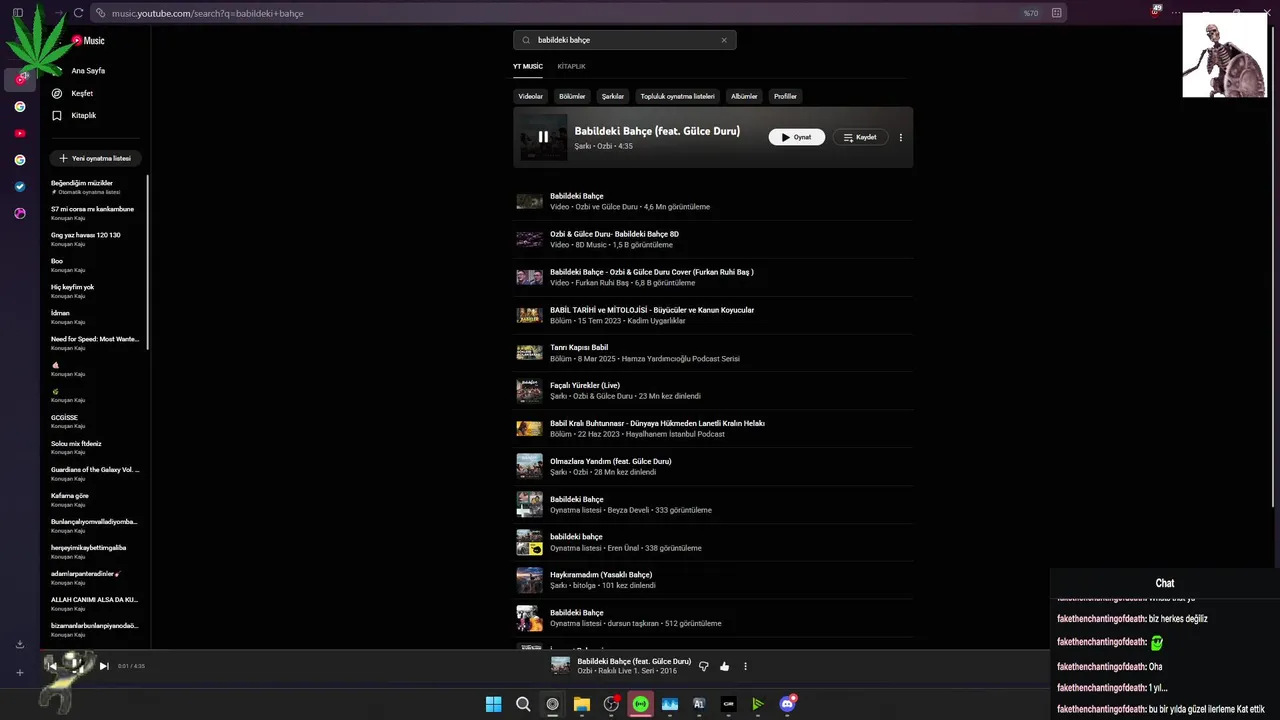Filter results by Bölümler

coord(572,96)
